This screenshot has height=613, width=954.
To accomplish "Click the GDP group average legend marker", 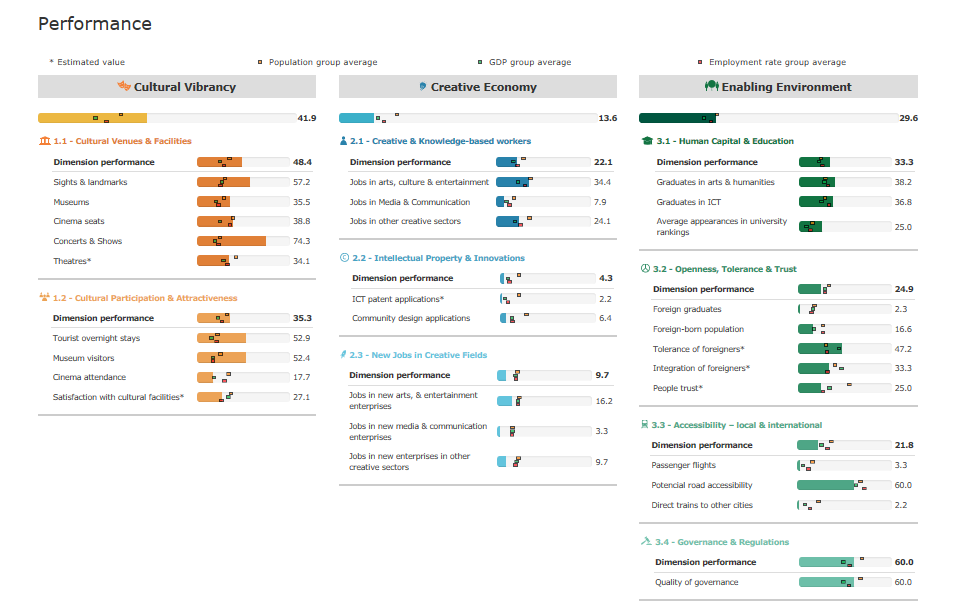I will click(480, 62).
